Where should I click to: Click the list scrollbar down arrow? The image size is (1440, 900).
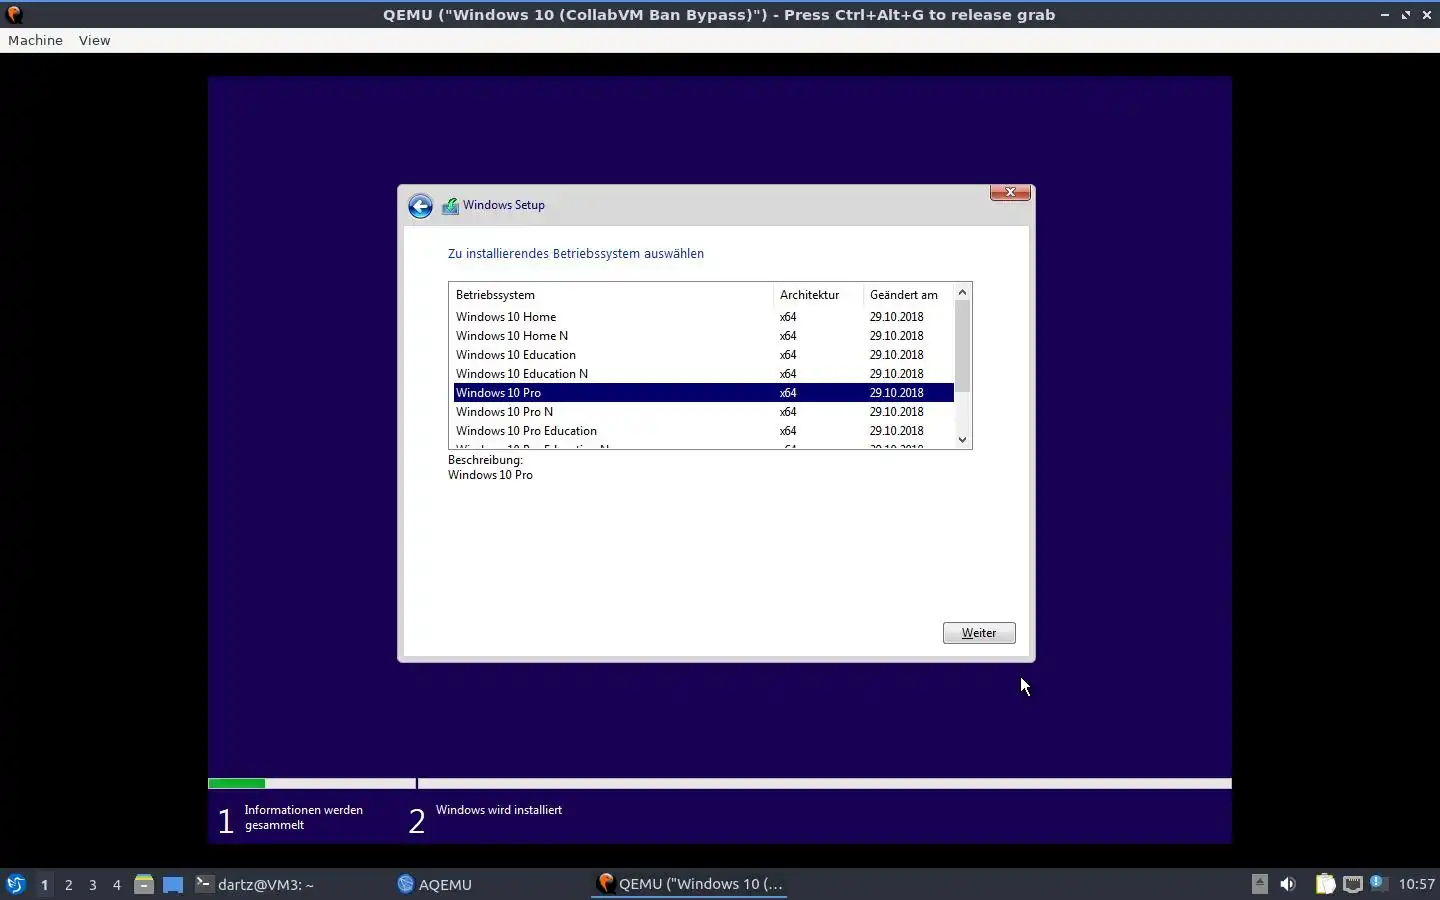pos(963,440)
